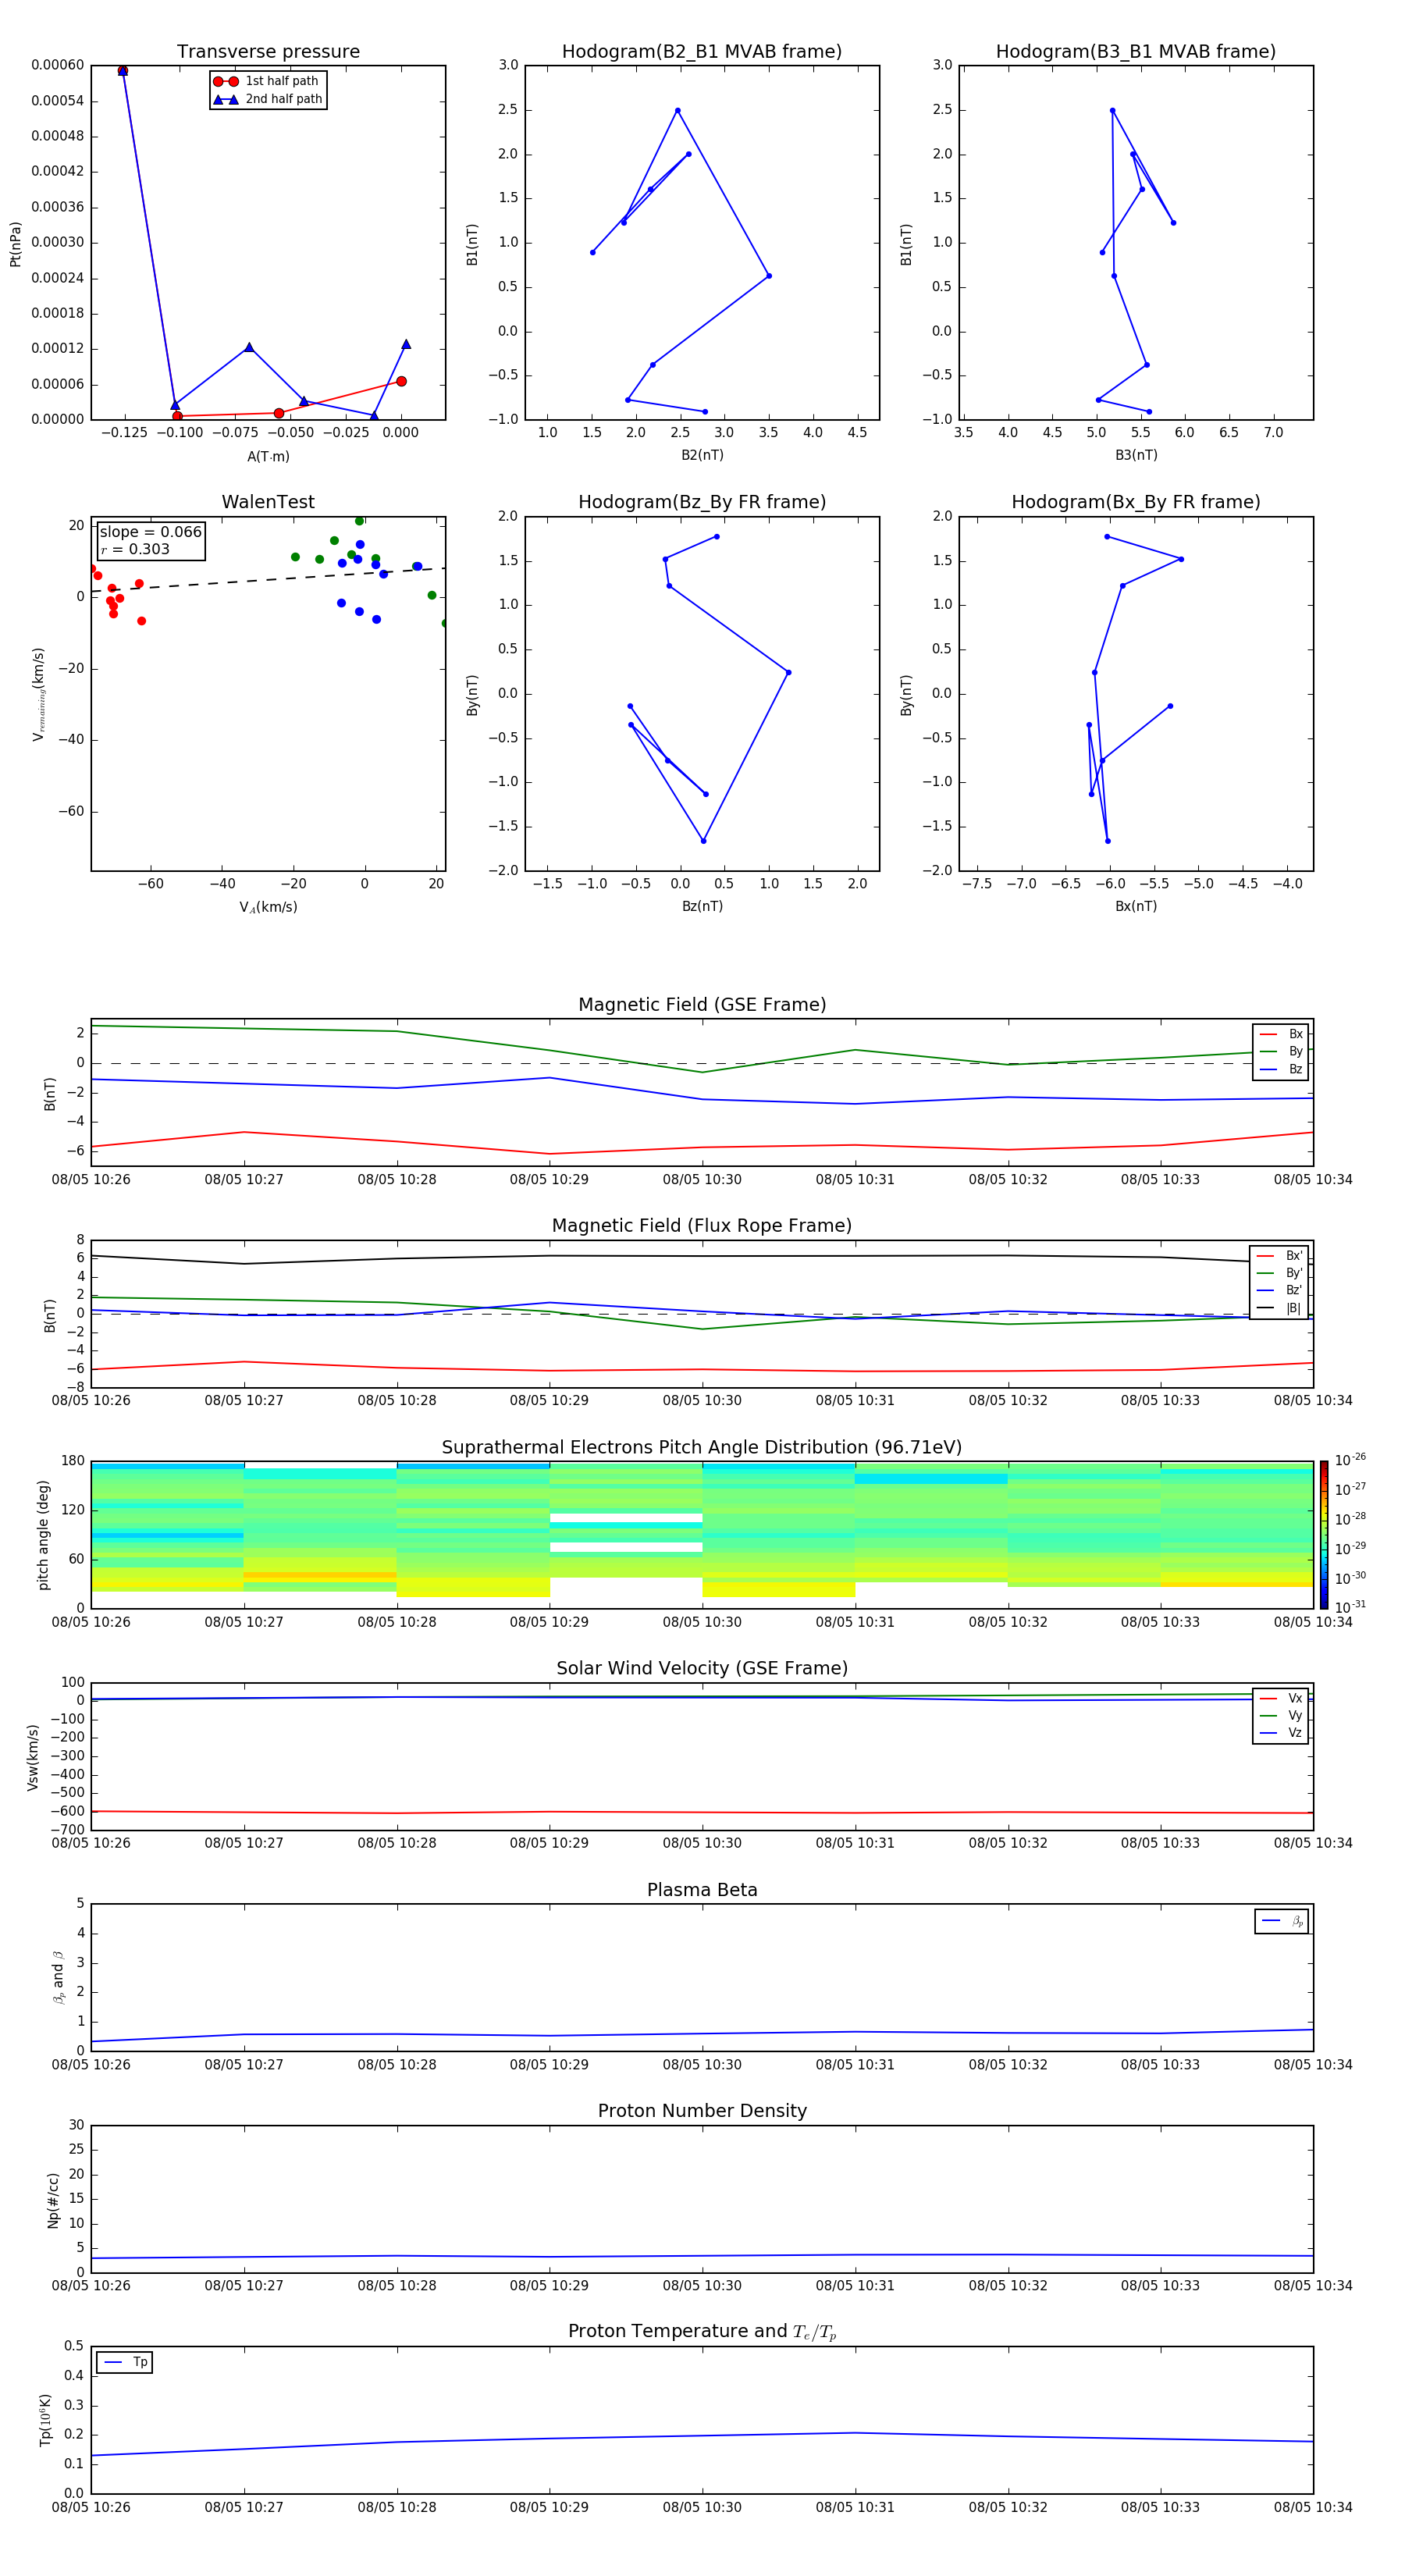Click the "B3(nT)" x-axis label
The width and height of the screenshot is (1405, 2576).
1136,455
